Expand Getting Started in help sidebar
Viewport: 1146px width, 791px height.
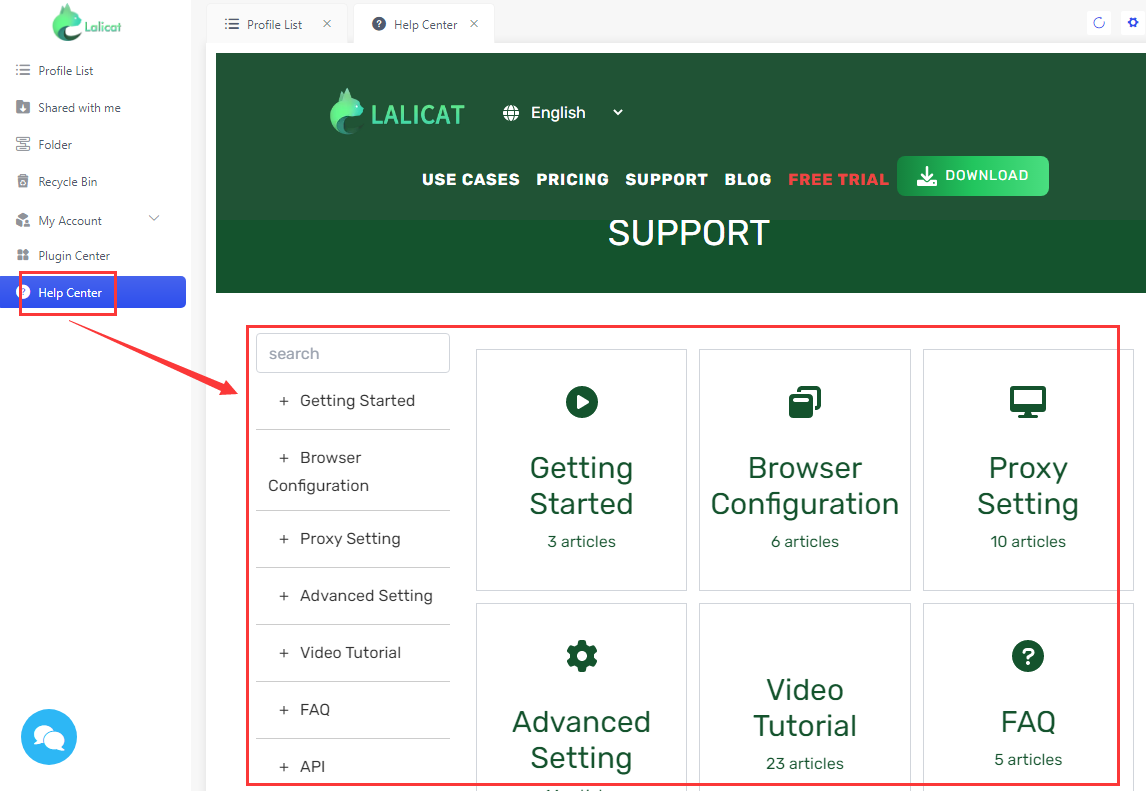pyautogui.click(x=284, y=401)
